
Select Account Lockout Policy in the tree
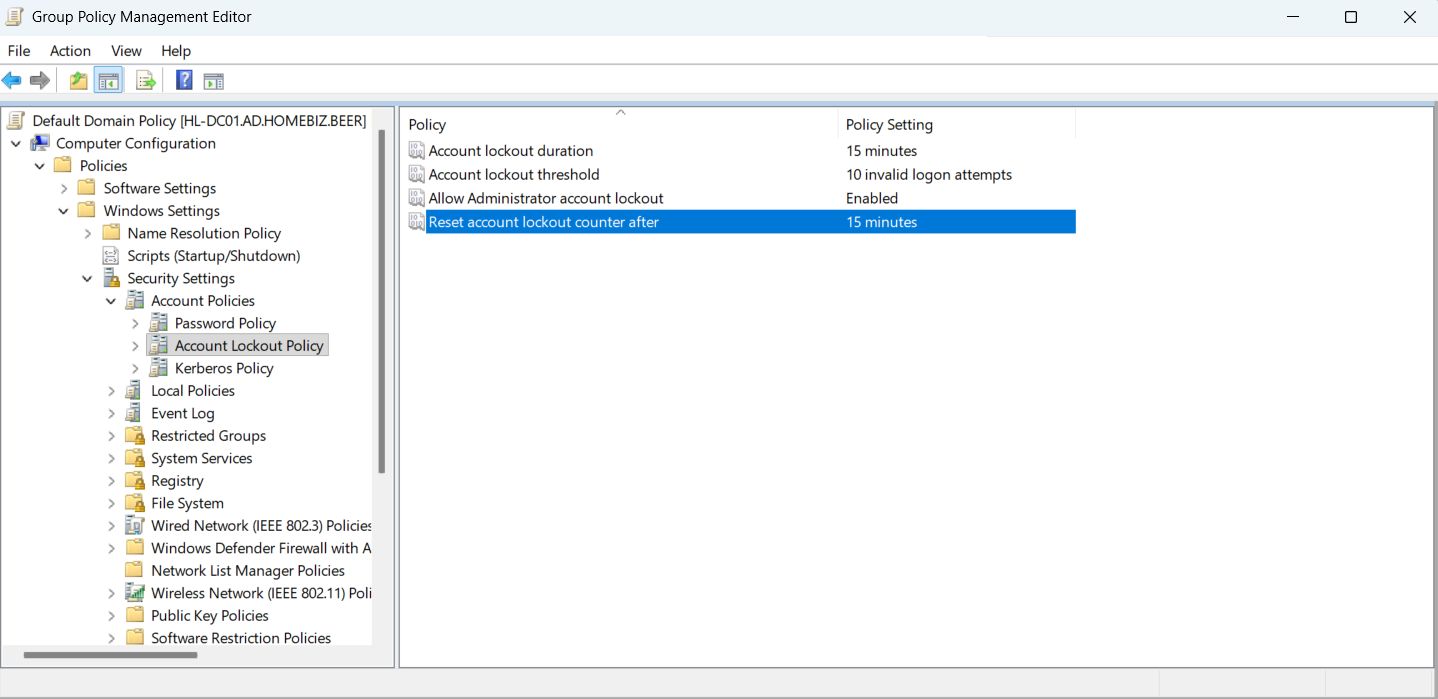[249, 346]
